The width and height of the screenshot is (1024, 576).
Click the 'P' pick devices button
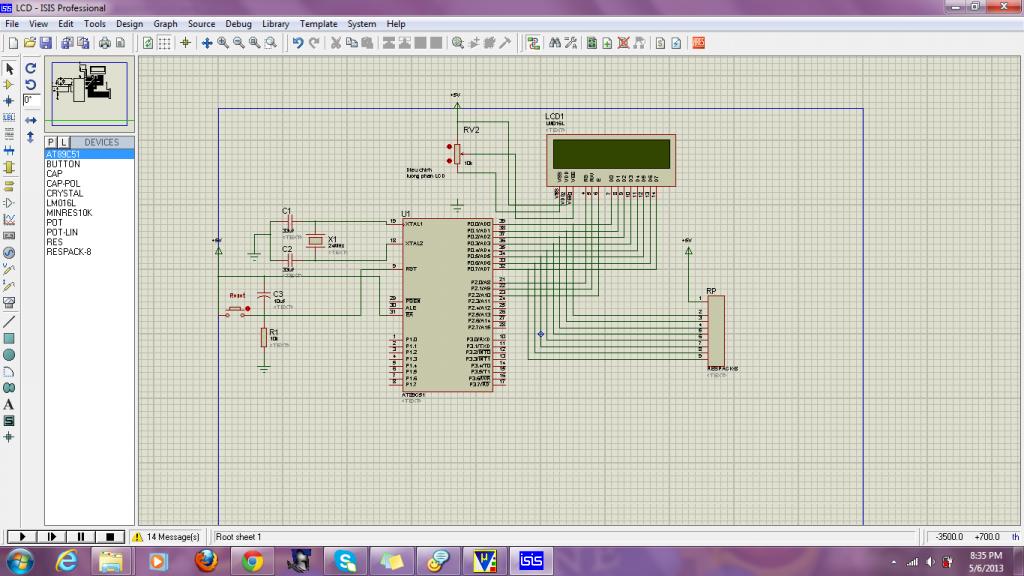[x=51, y=142]
